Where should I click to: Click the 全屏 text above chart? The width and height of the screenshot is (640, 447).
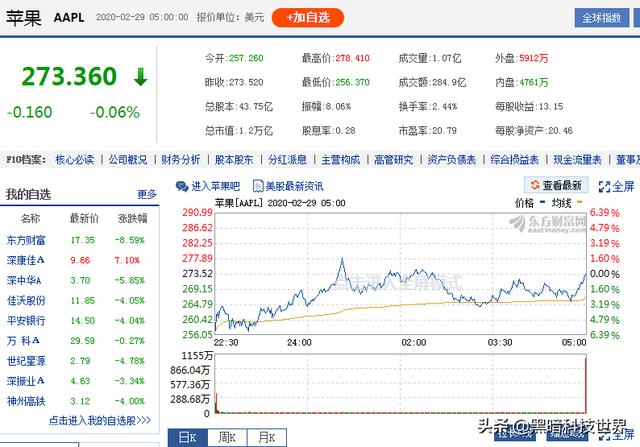(x=623, y=187)
